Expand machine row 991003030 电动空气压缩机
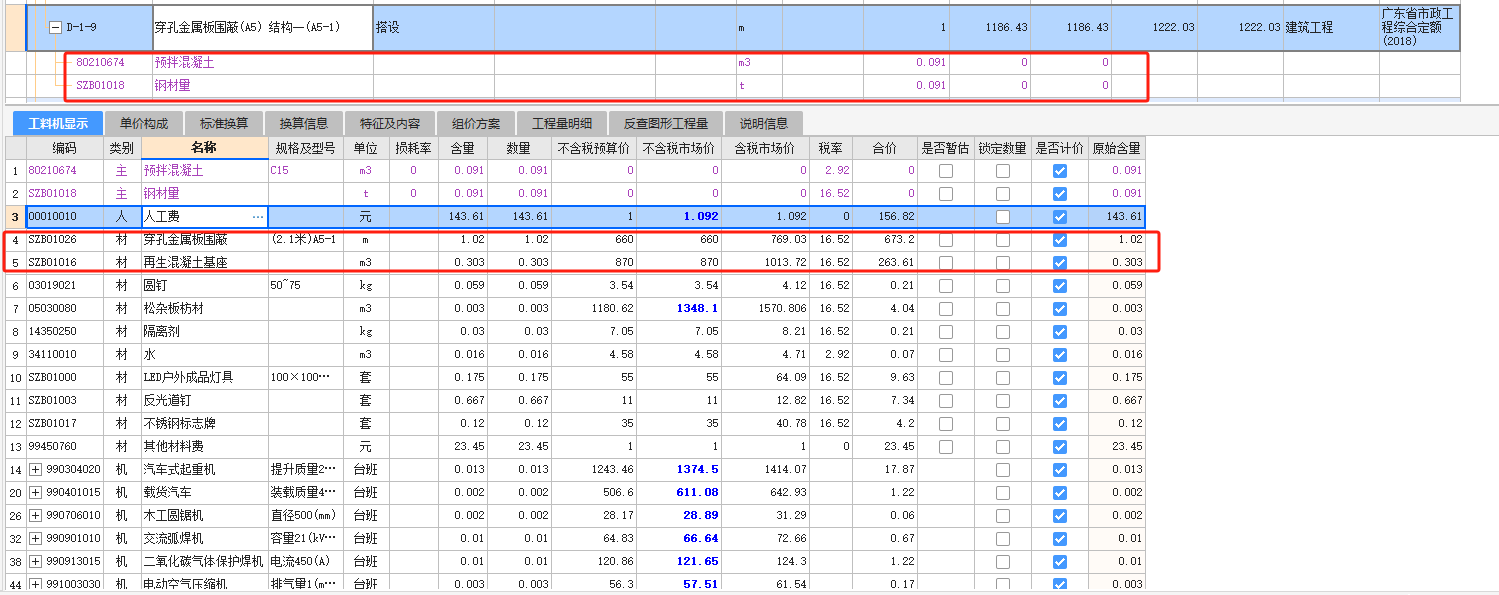Screen dimensions: 1499x595 [36, 584]
